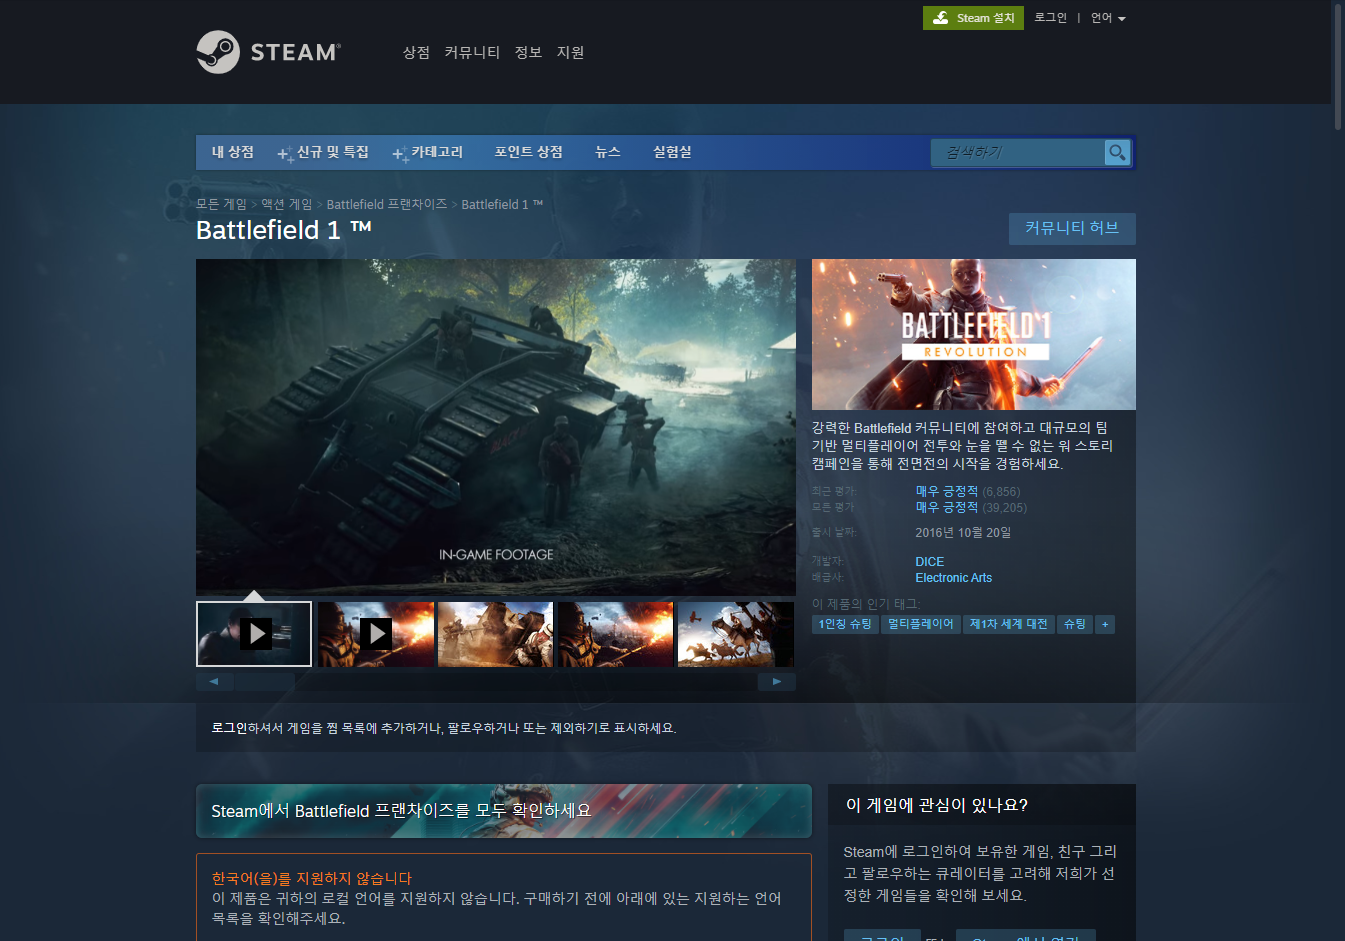Open the 상점 menu in header
The width and height of the screenshot is (1345, 941).
[x=416, y=52]
